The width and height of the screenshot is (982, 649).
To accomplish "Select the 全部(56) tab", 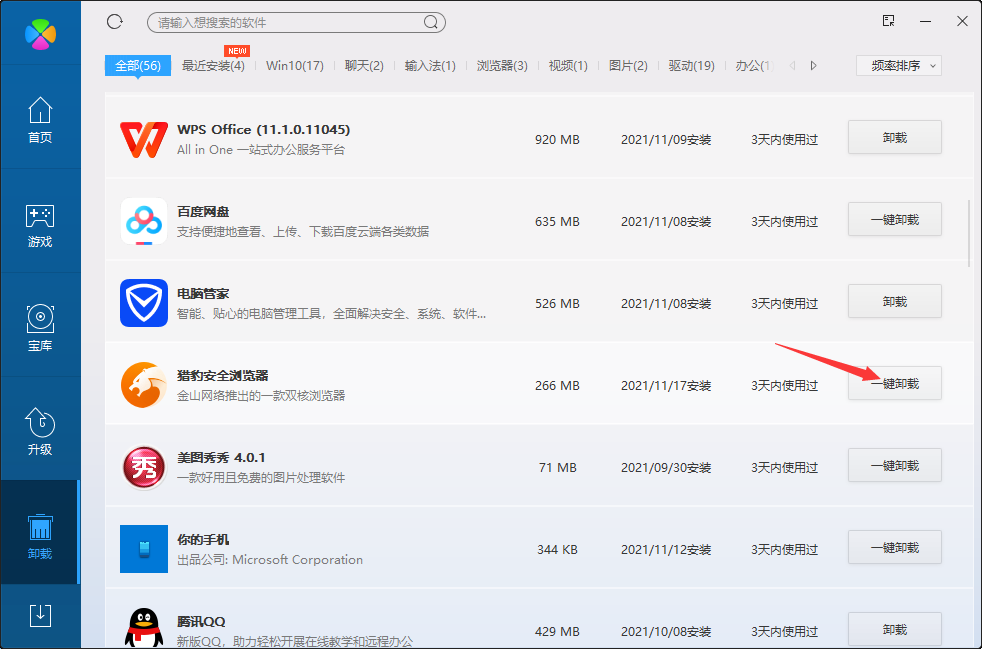I will coord(138,65).
